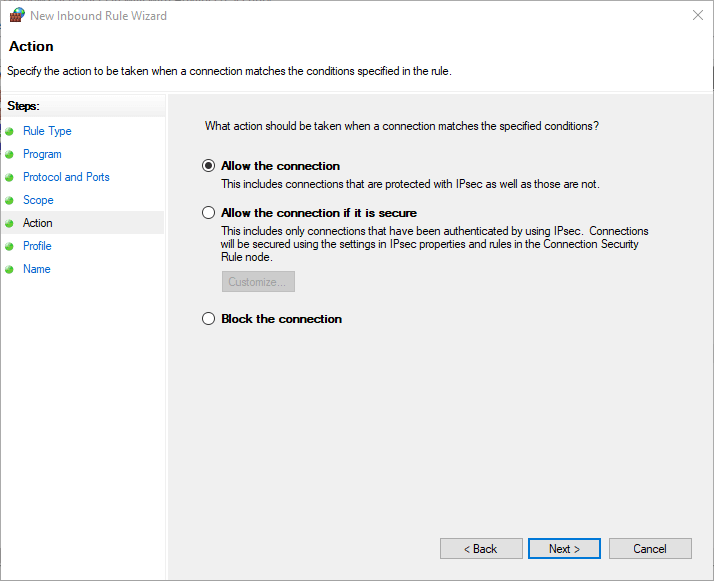
Task: Click the green bullet beside Action step
Action: click(11, 223)
